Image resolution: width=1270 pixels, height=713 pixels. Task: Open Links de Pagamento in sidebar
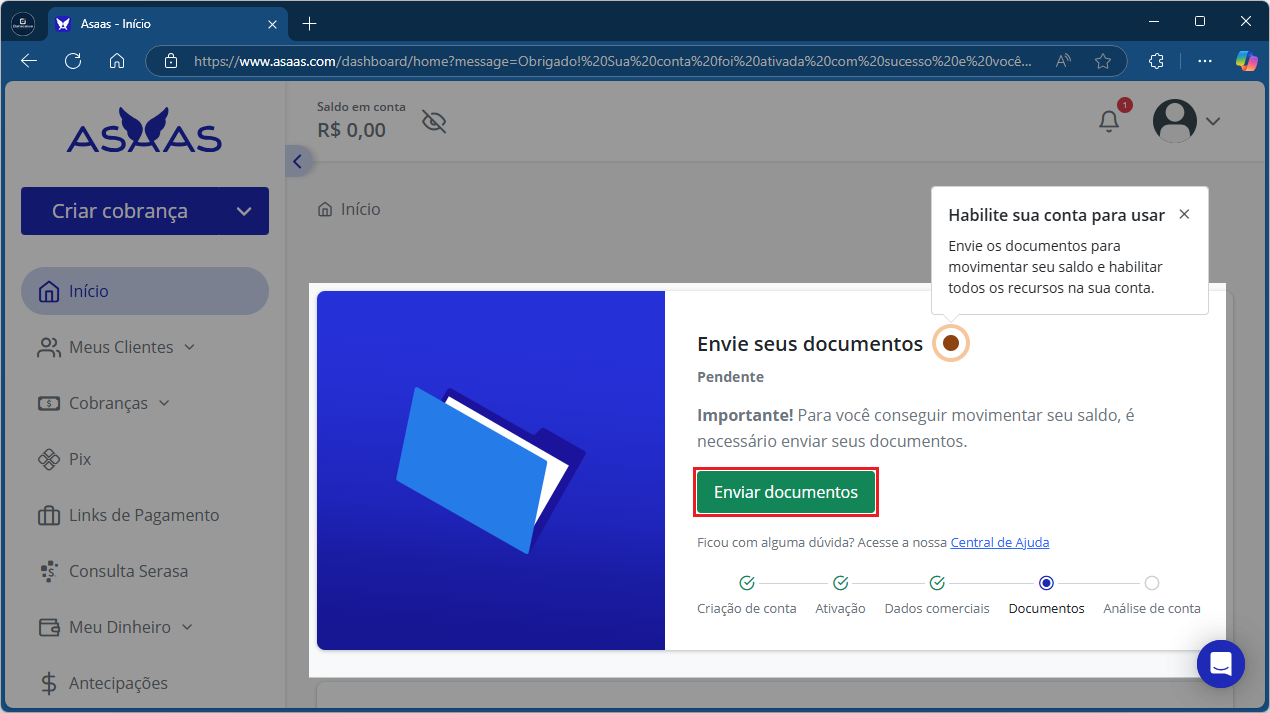(x=143, y=515)
